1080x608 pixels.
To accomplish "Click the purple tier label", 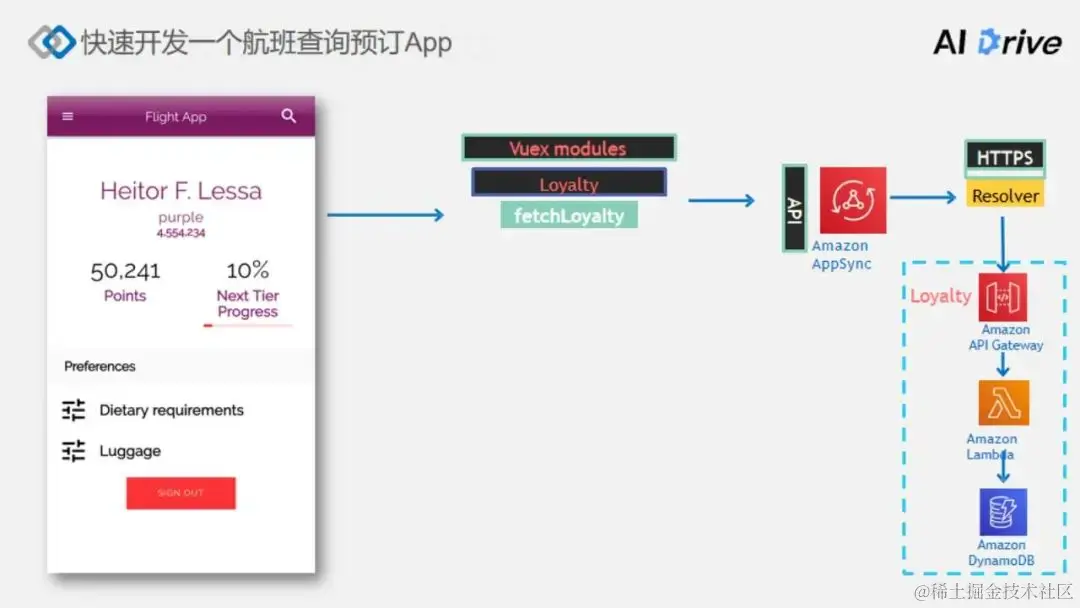I will 180,218.
